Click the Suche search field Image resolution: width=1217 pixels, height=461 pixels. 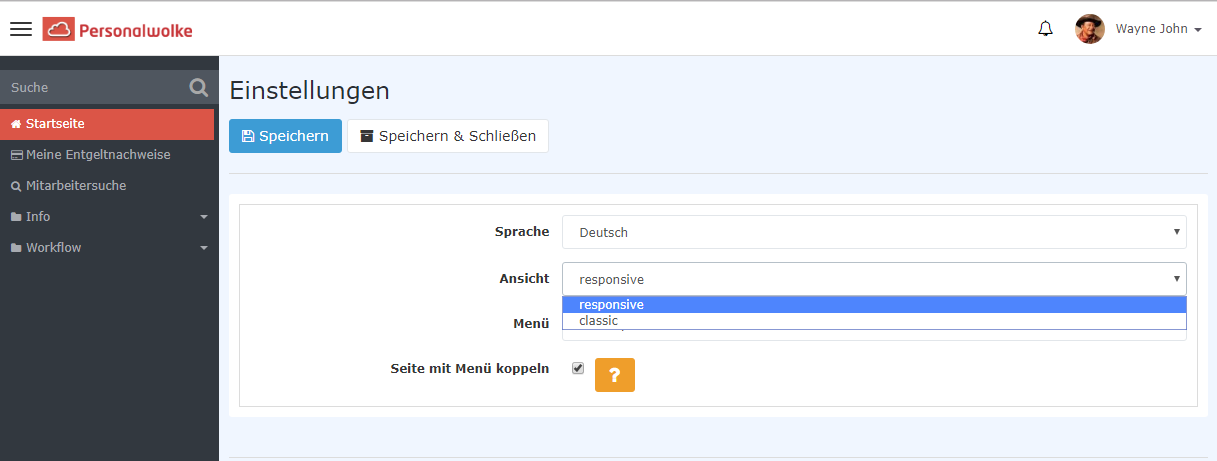pos(95,88)
